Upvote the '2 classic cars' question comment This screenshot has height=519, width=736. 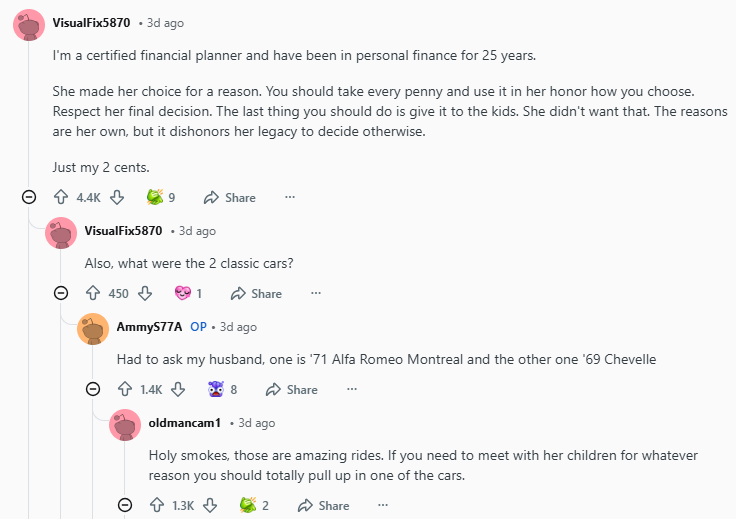[92, 293]
